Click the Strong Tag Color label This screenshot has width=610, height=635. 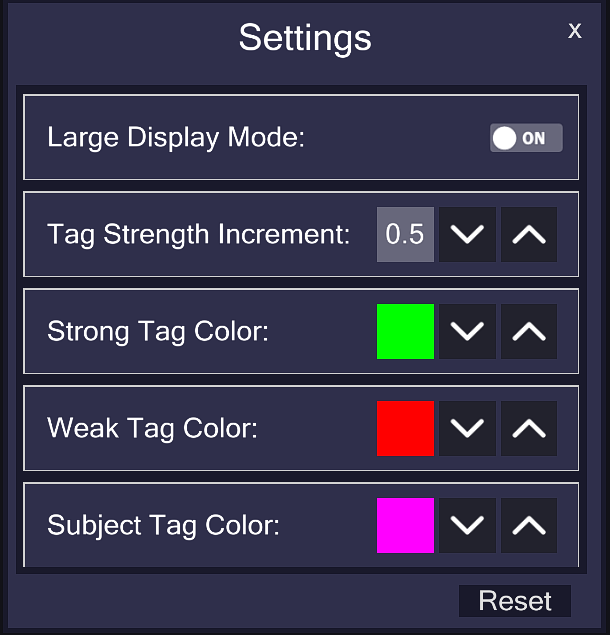tap(158, 332)
